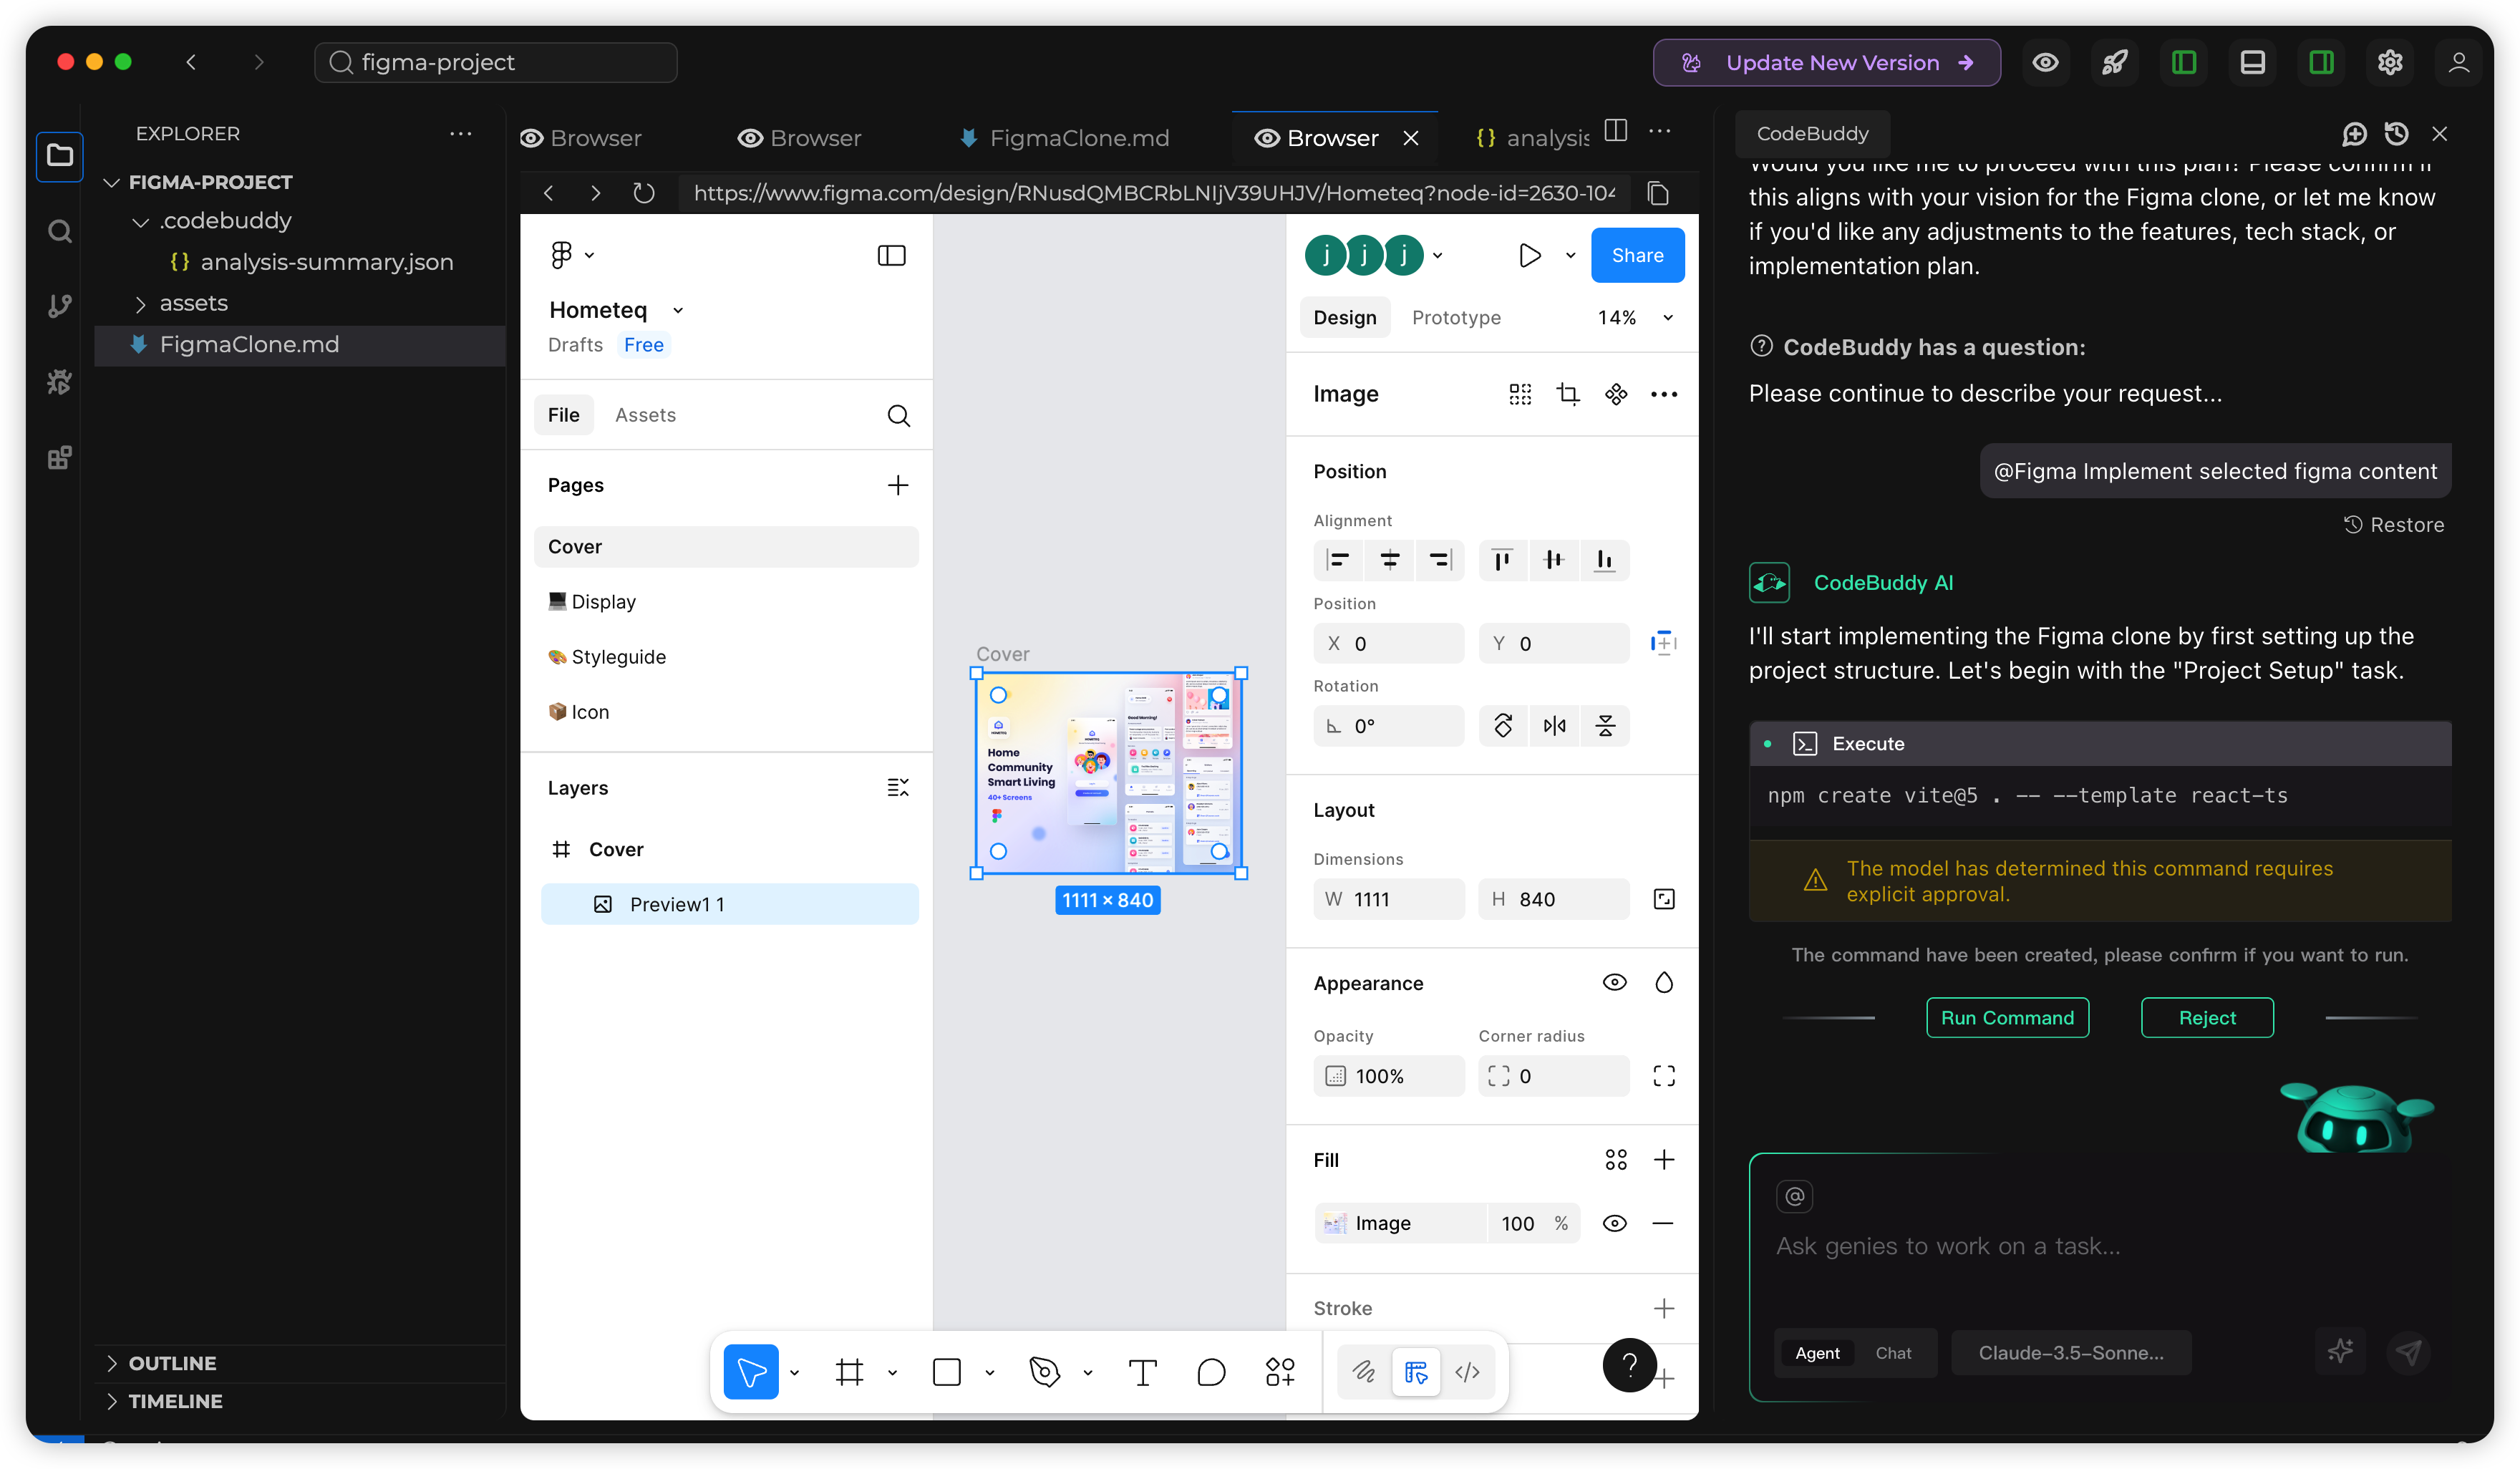Click the crop image icon
This screenshot has height=1469, width=2520.
[x=1567, y=394]
